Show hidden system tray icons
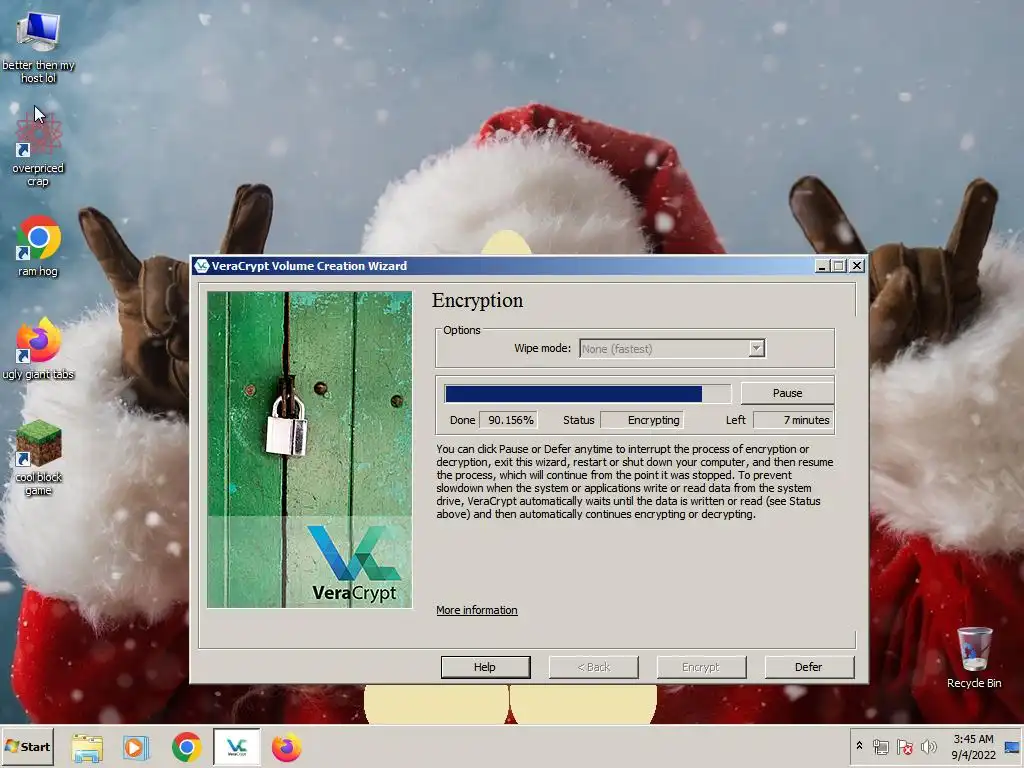This screenshot has height=768, width=1024. pyautogui.click(x=859, y=746)
